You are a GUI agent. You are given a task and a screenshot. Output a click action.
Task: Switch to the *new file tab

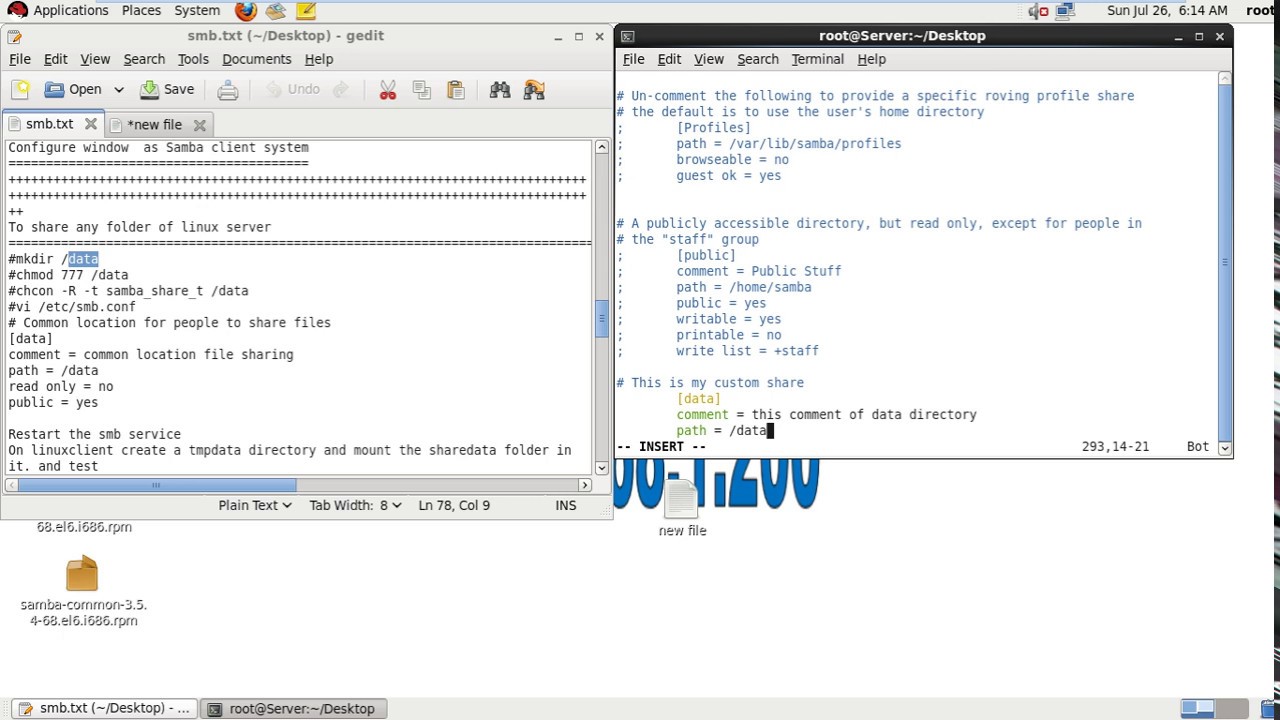pos(154,124)
